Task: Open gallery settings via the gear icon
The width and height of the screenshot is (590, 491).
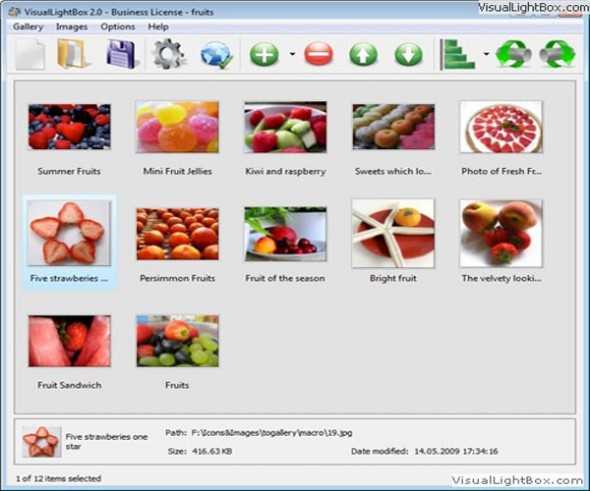Action: click(168, 55)
